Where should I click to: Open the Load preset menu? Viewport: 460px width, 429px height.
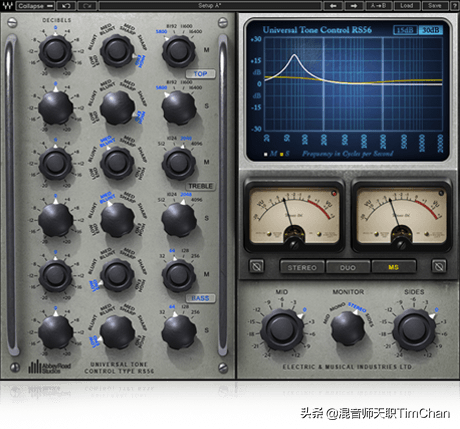(406, 6)
